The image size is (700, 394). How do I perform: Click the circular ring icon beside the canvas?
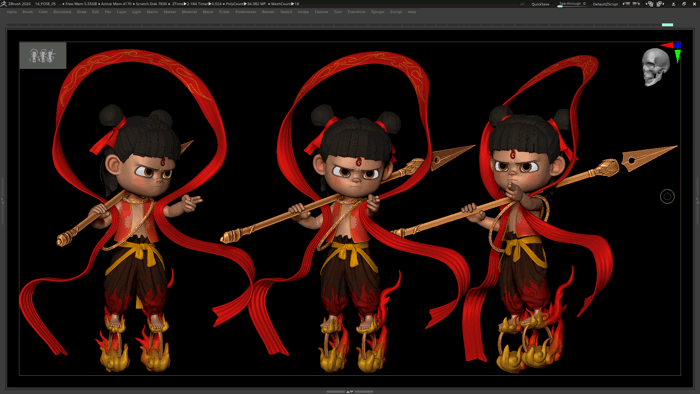point(667,196)
